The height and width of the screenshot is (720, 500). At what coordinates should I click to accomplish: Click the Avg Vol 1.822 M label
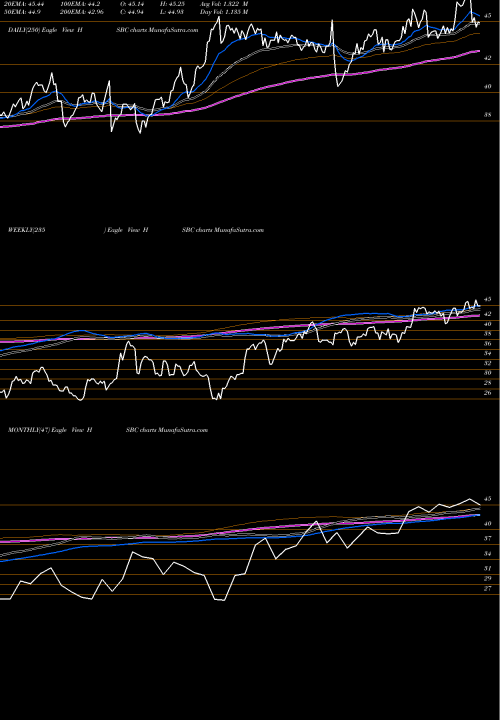coord(224,4)
